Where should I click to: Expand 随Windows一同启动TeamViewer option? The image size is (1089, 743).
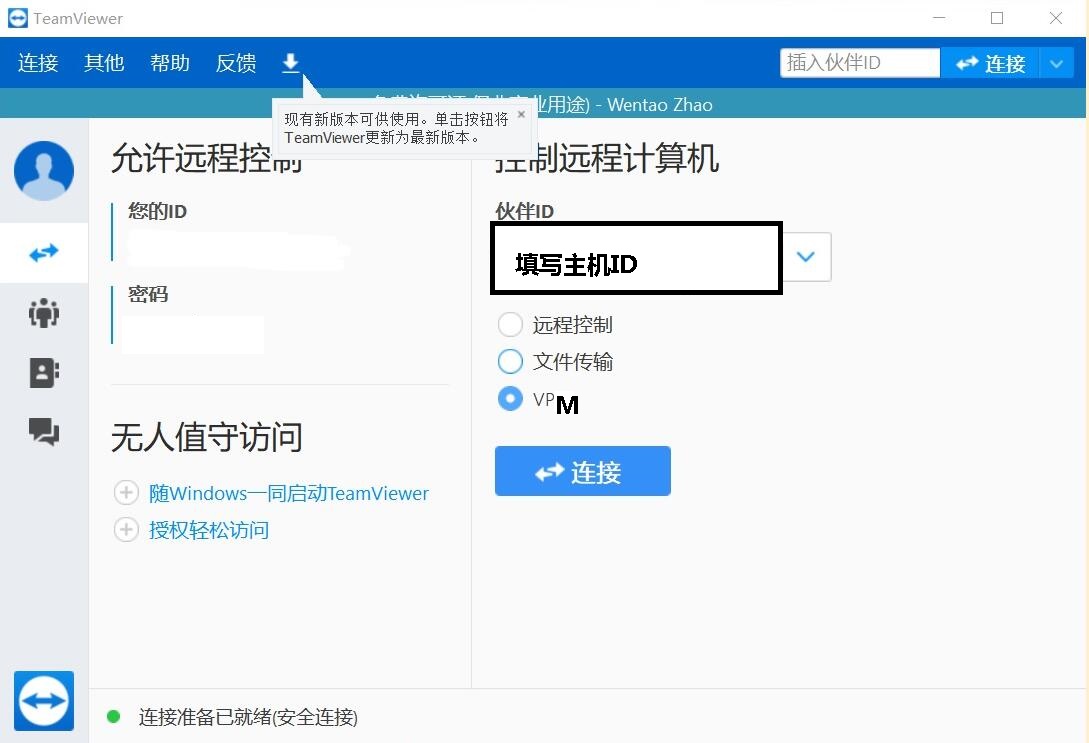pyautogui.click(x=126, y=493)
